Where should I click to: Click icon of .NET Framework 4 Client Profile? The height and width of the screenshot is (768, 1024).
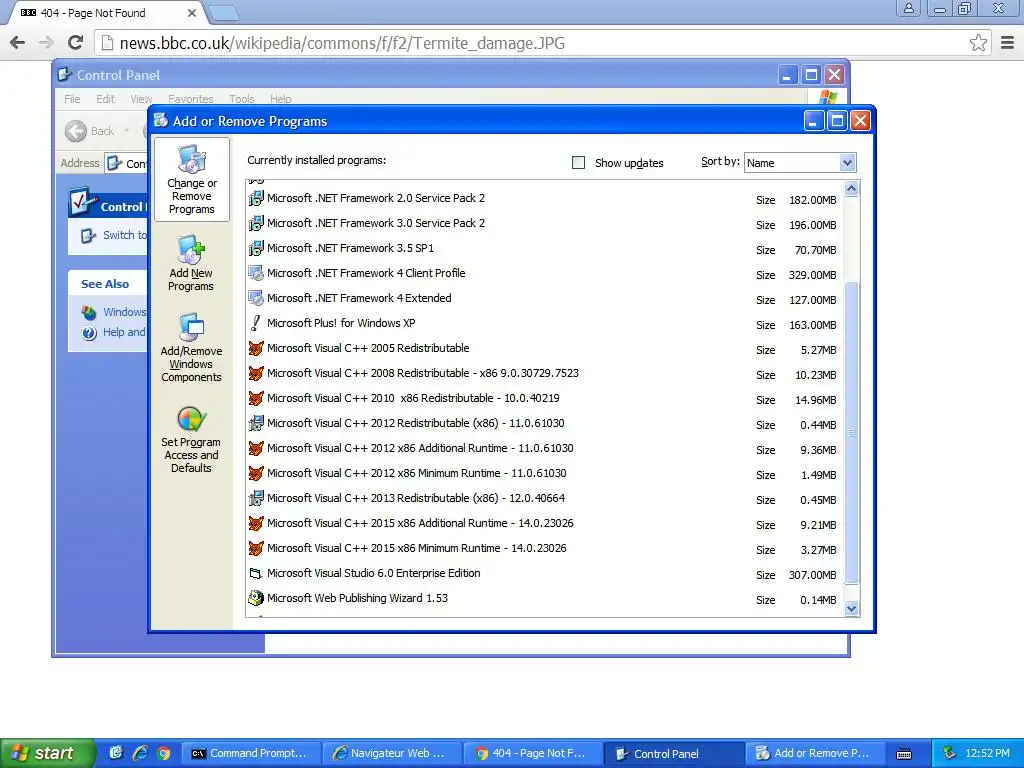pyautogui.click(x=256, y=273)
